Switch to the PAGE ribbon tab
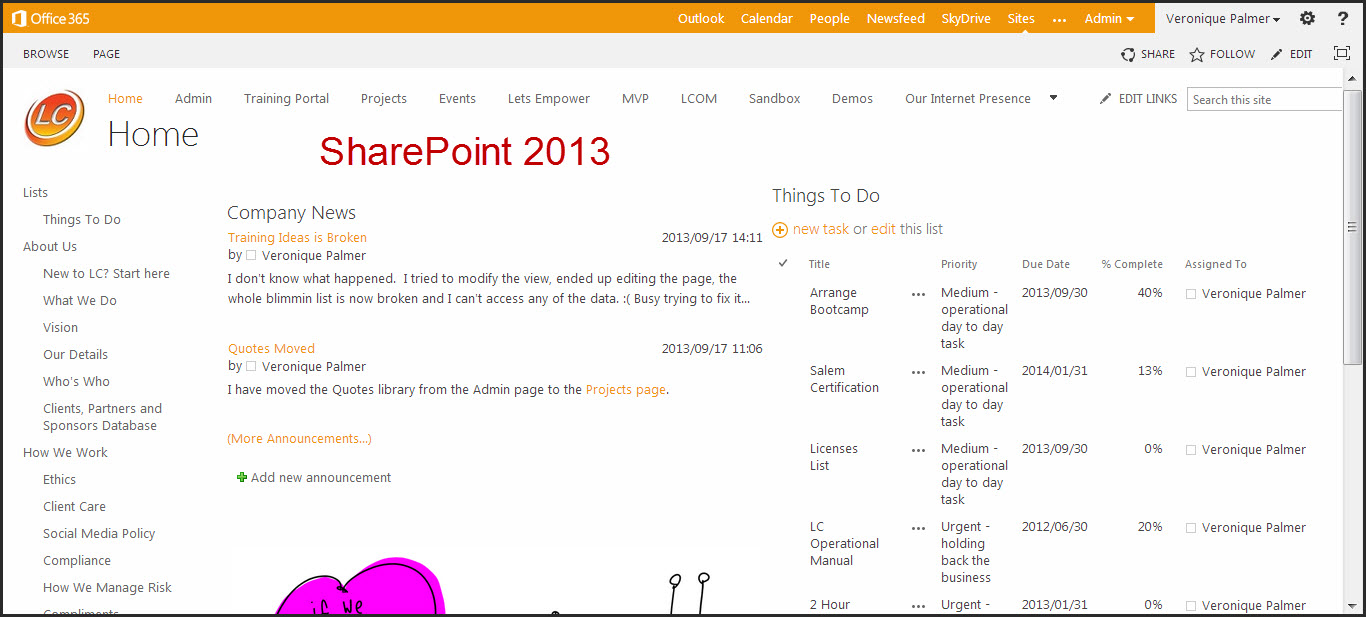Image resolution: width=1366 pixels, height=617 pixels. (106, 54)
